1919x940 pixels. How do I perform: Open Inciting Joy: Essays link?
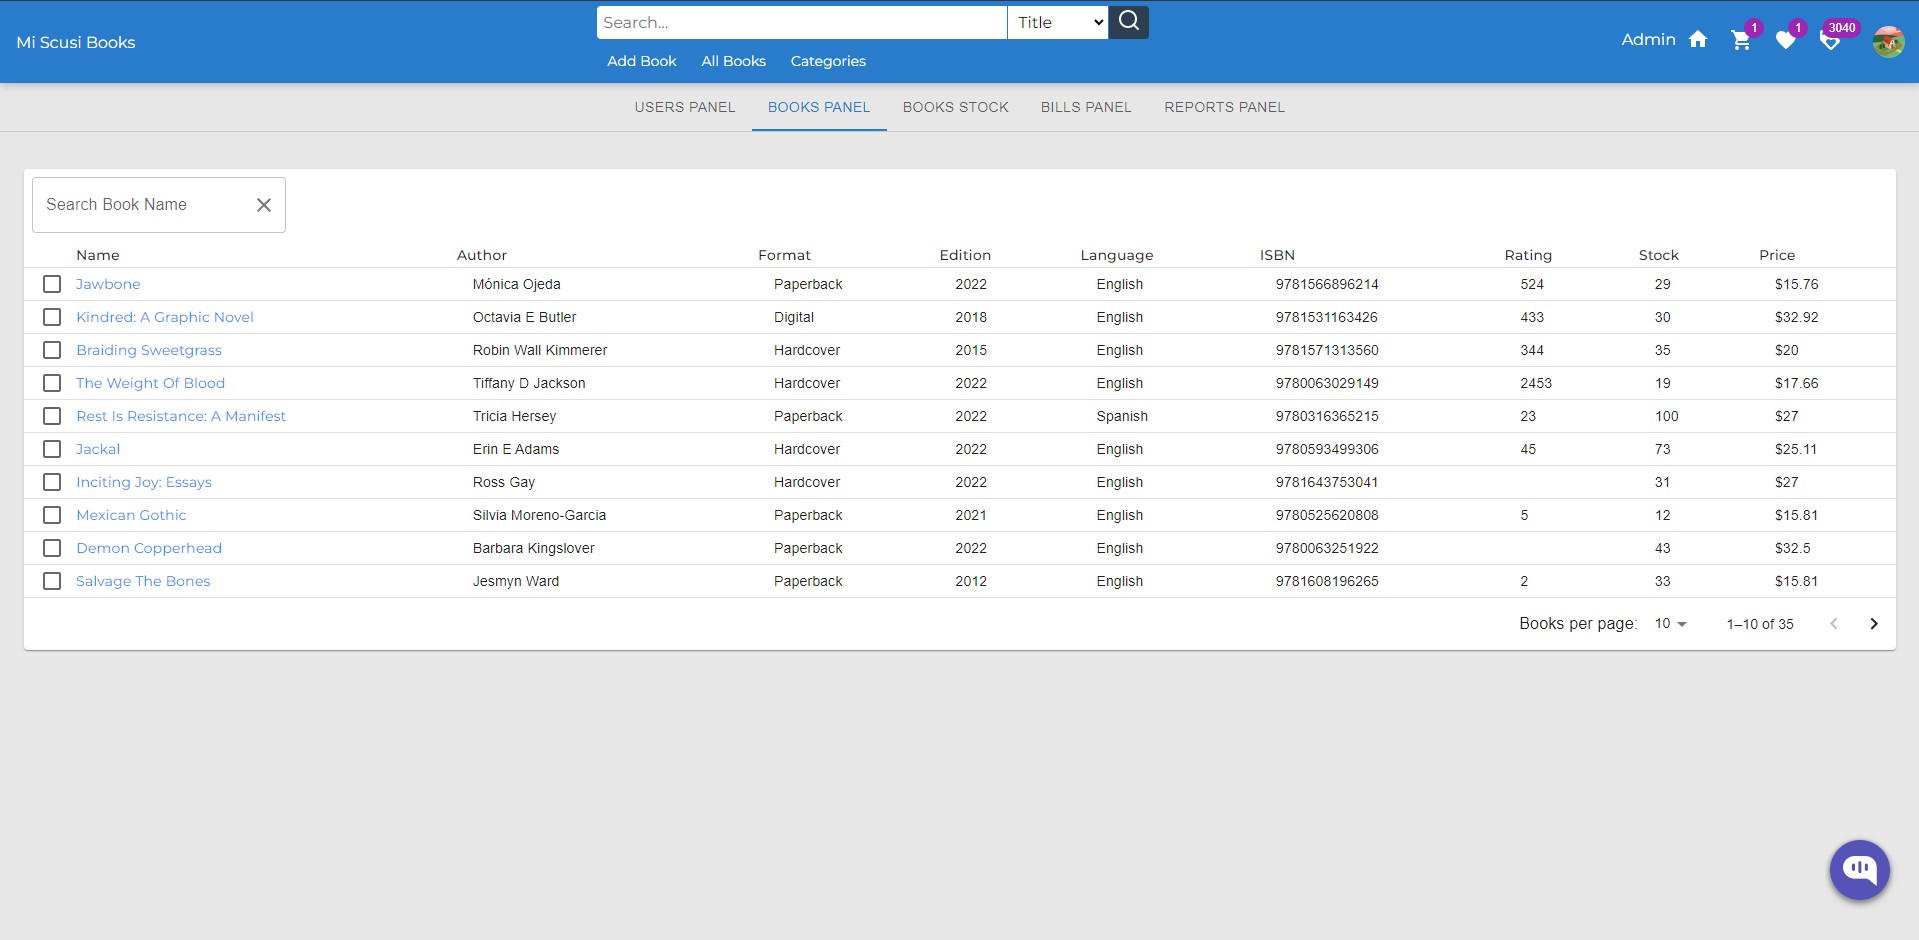tap(144, 482)
